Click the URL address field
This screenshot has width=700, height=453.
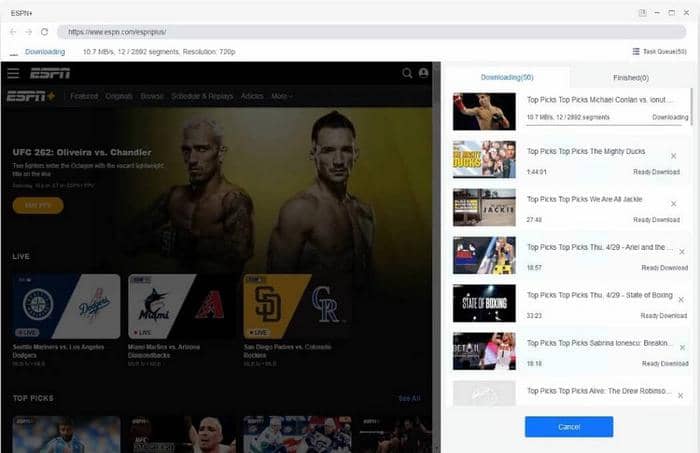point(371,32)
